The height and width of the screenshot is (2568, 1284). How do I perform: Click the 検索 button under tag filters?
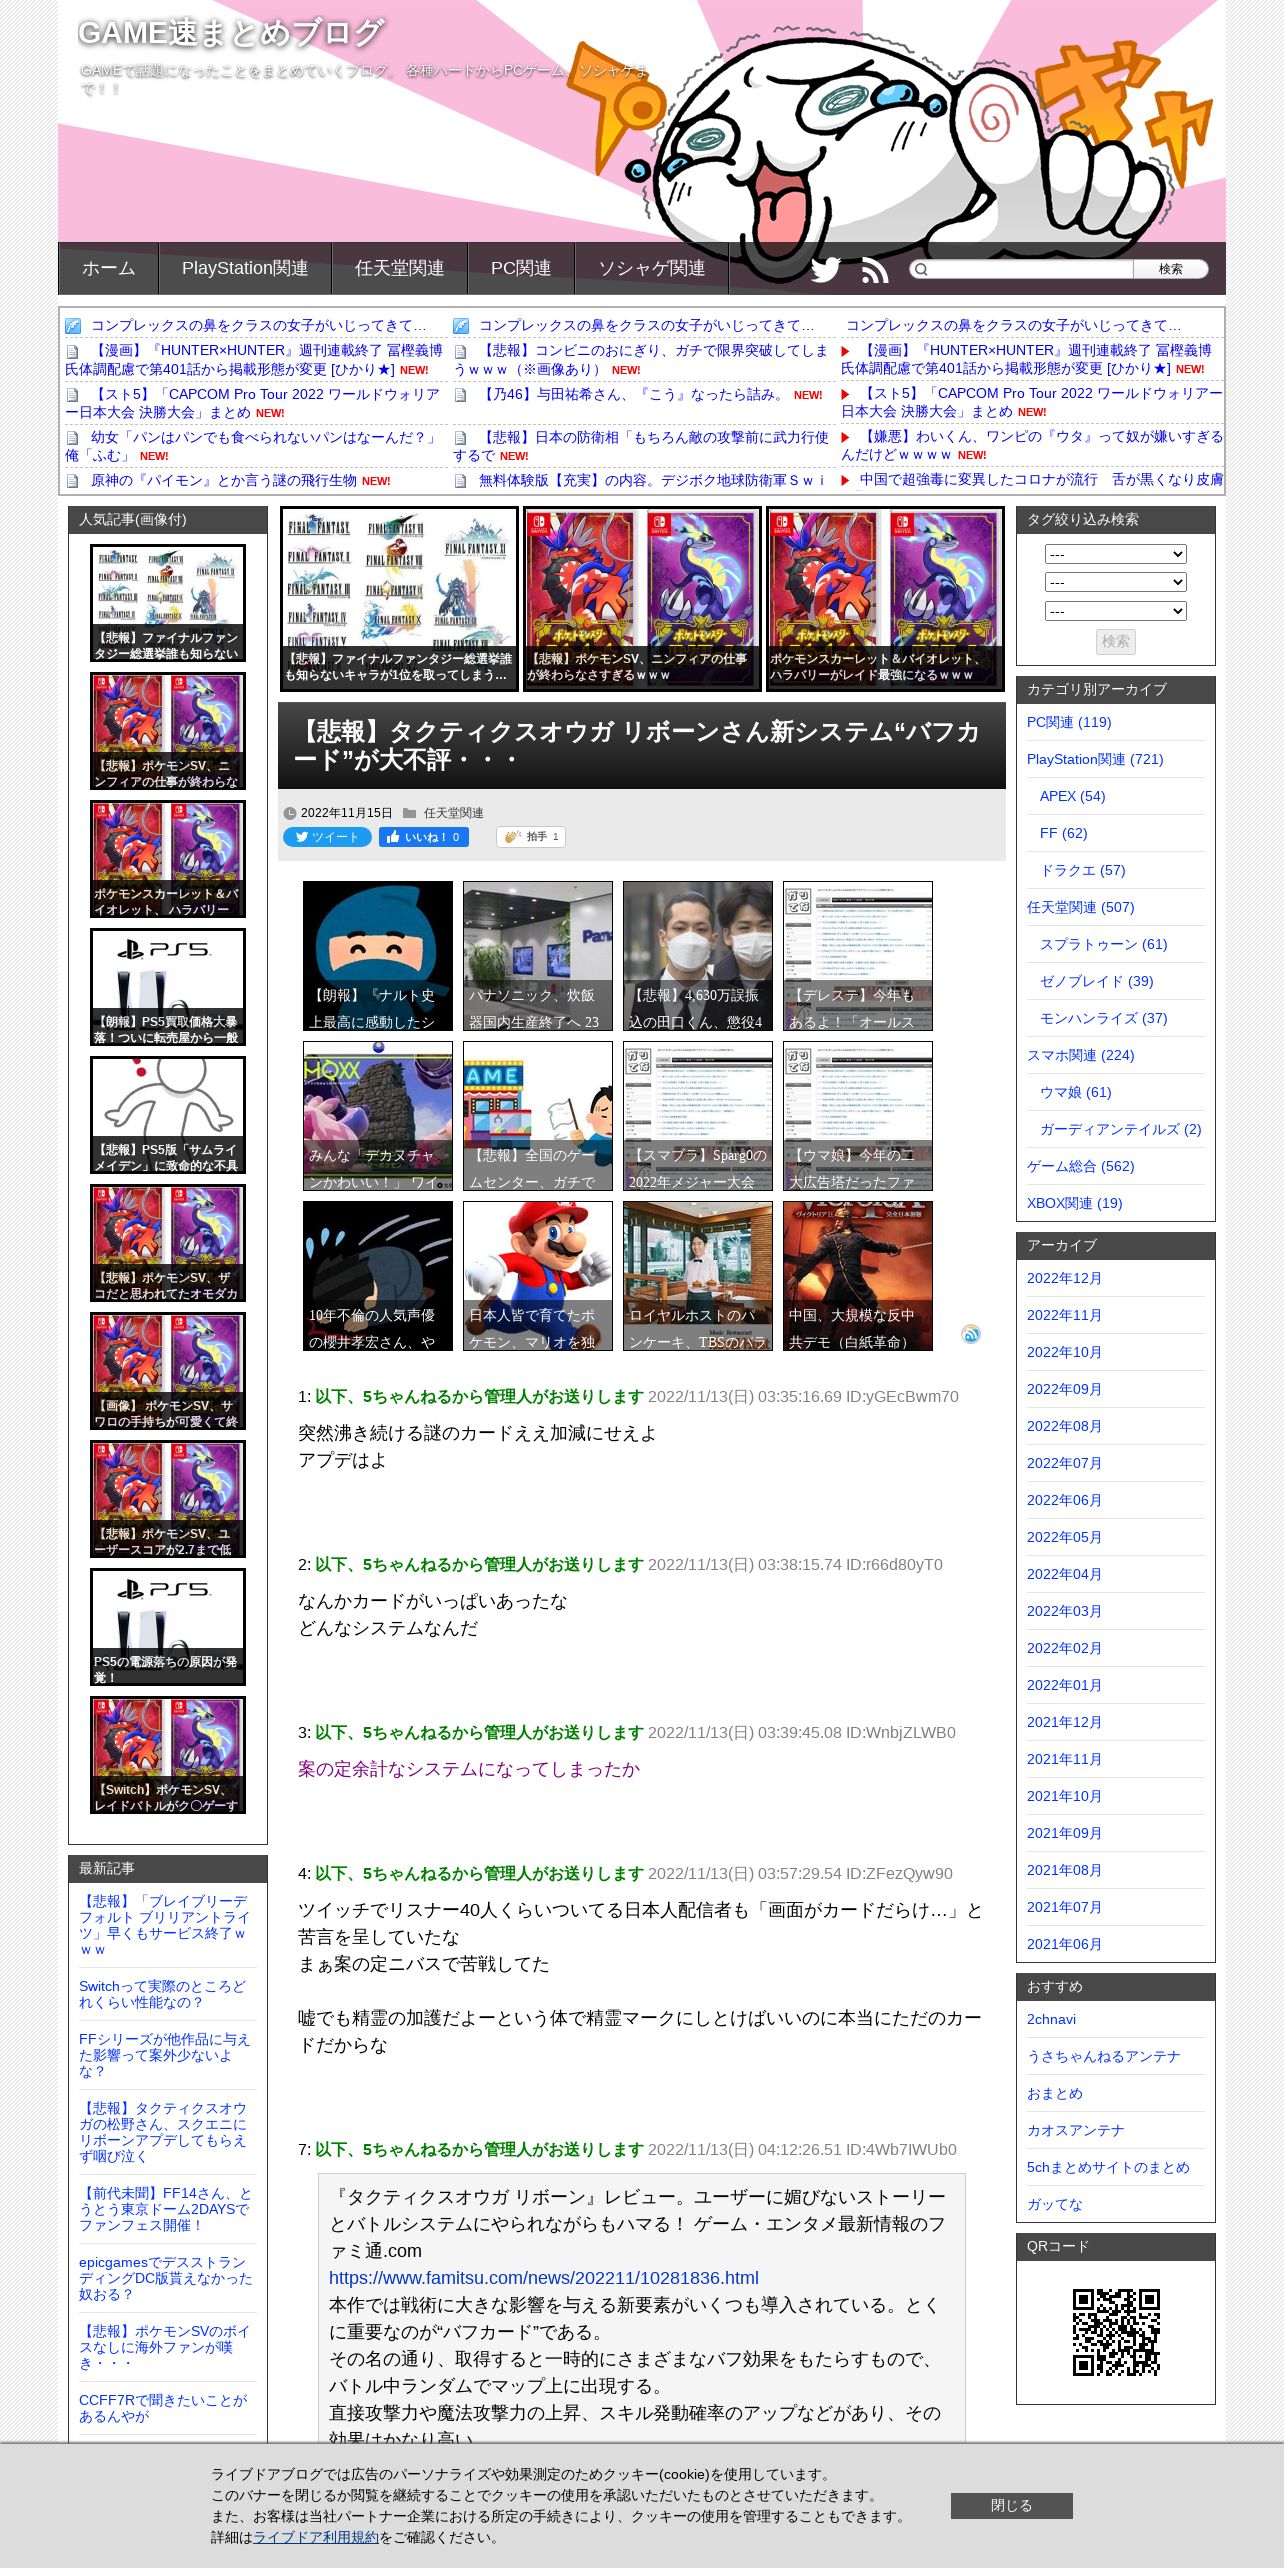point(1115,641)
